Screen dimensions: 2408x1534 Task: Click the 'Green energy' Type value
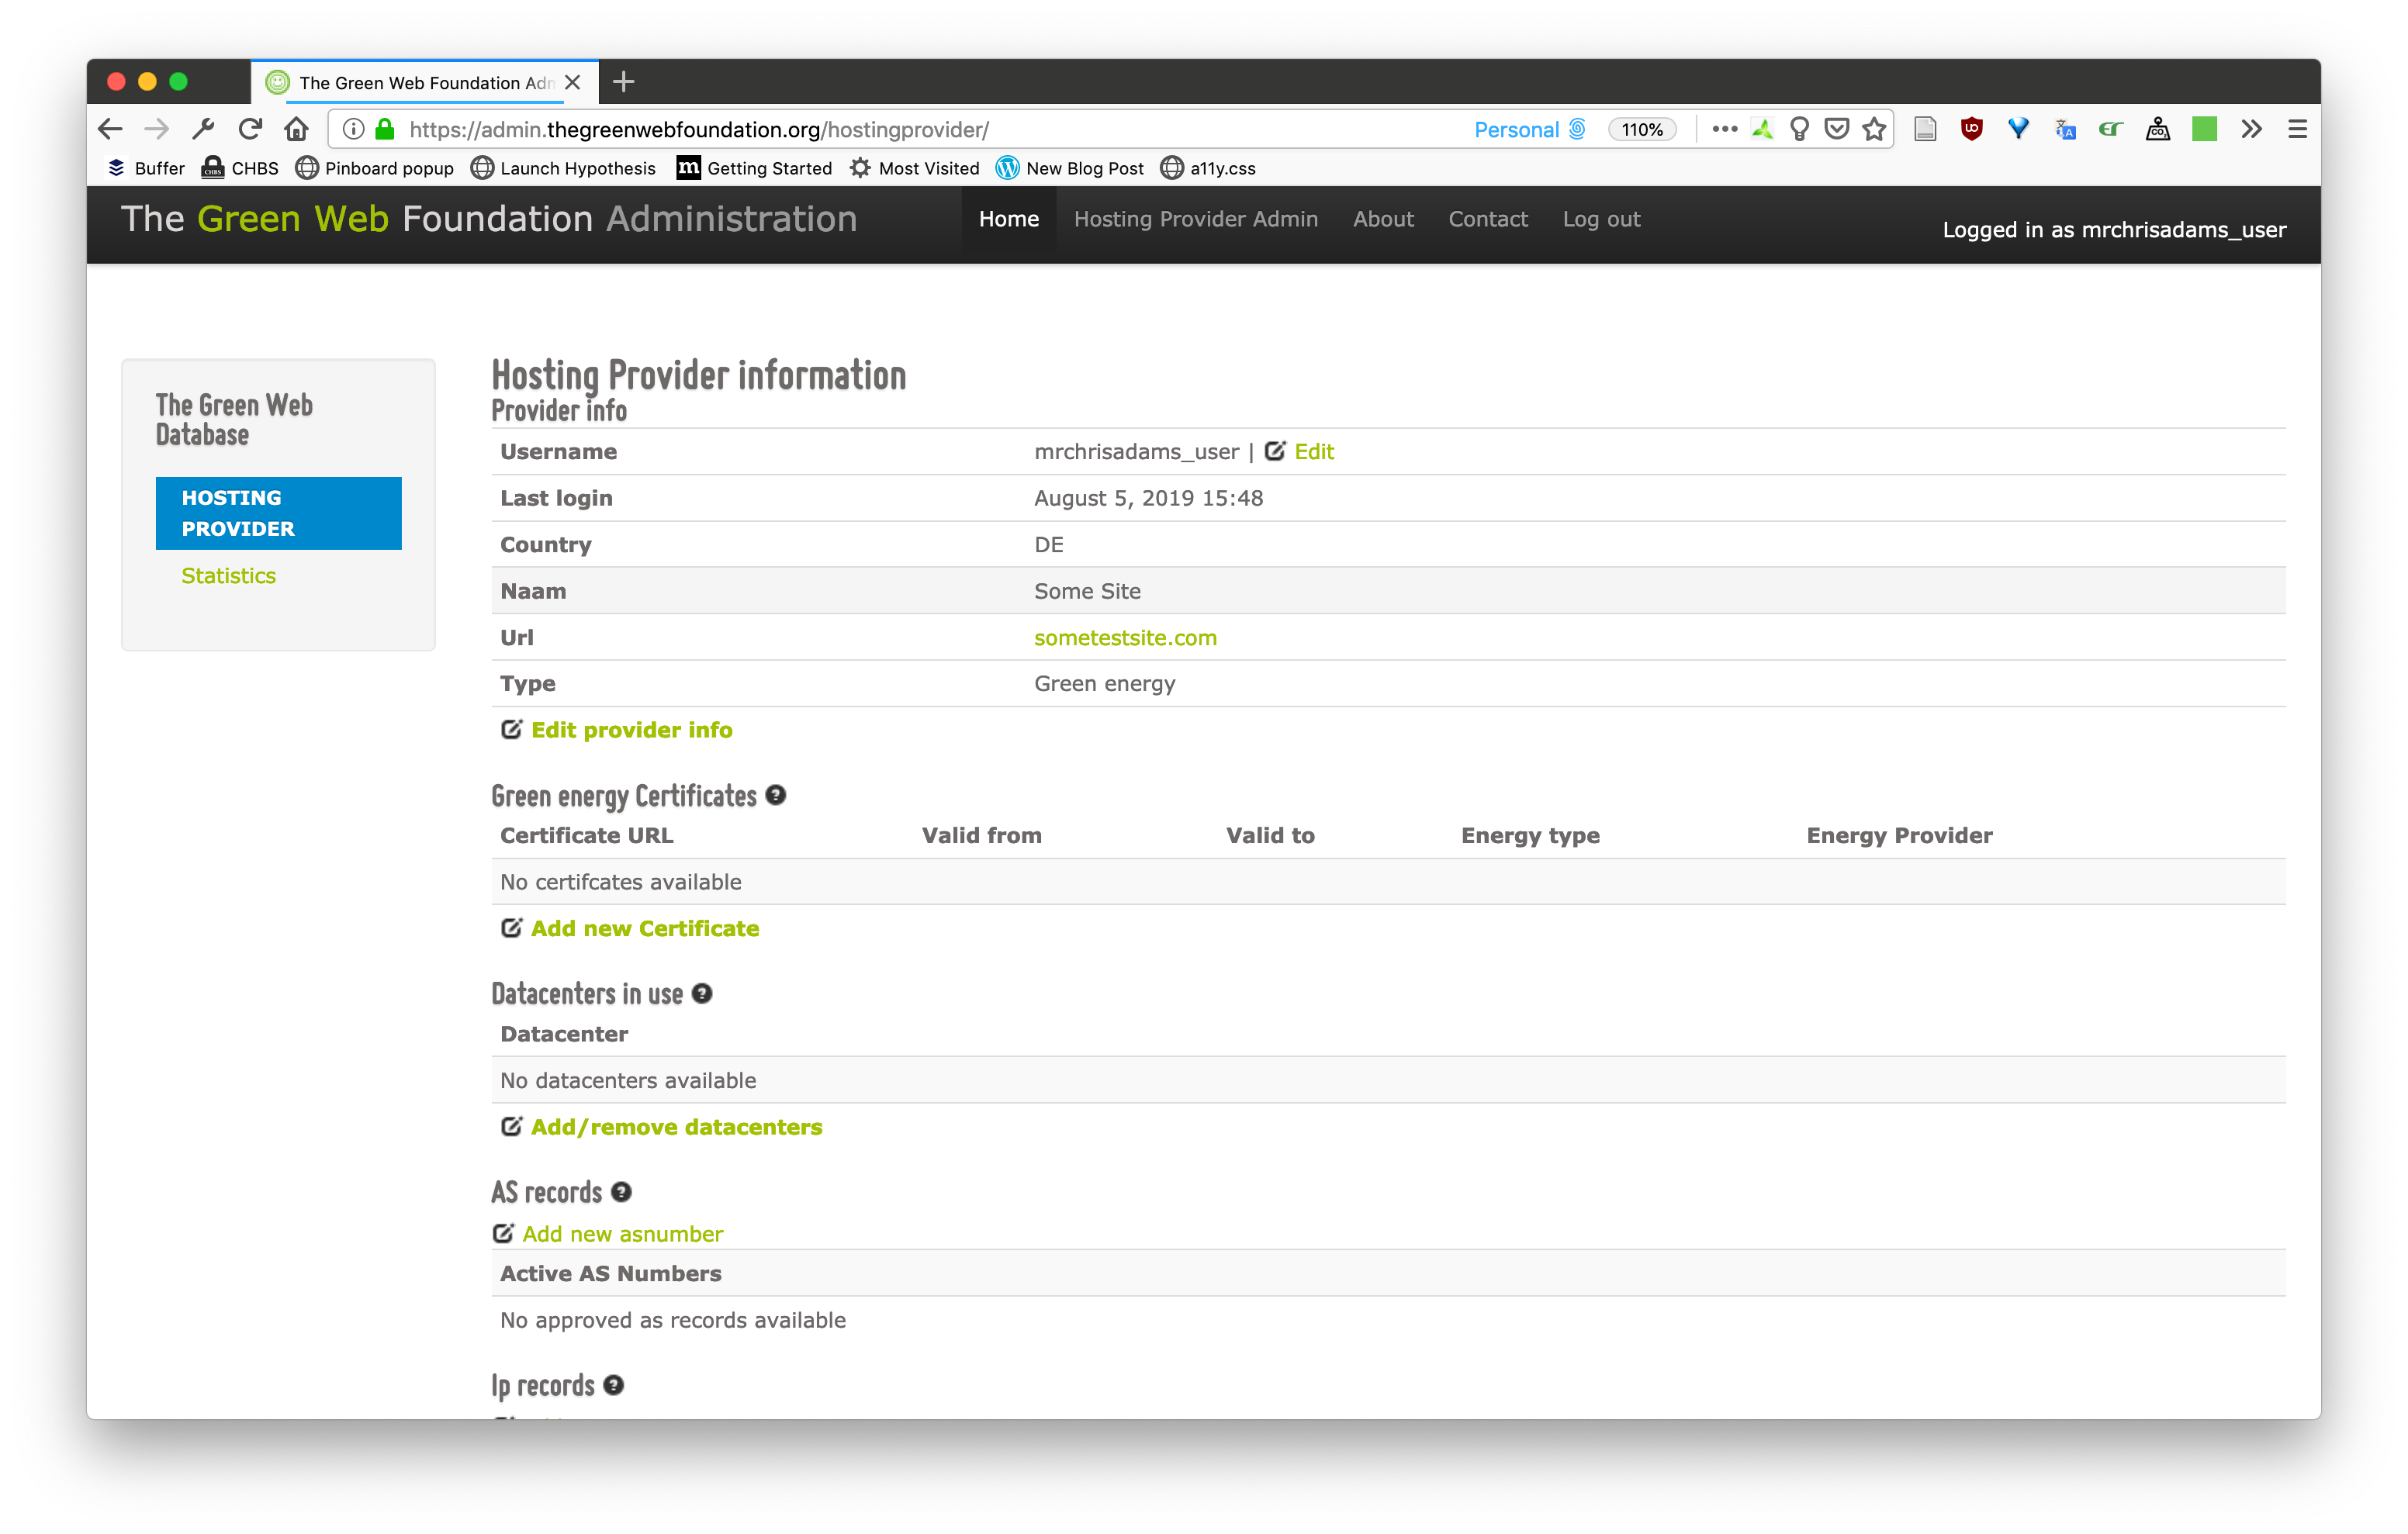pyautogui.click(x=1105, y=684)
